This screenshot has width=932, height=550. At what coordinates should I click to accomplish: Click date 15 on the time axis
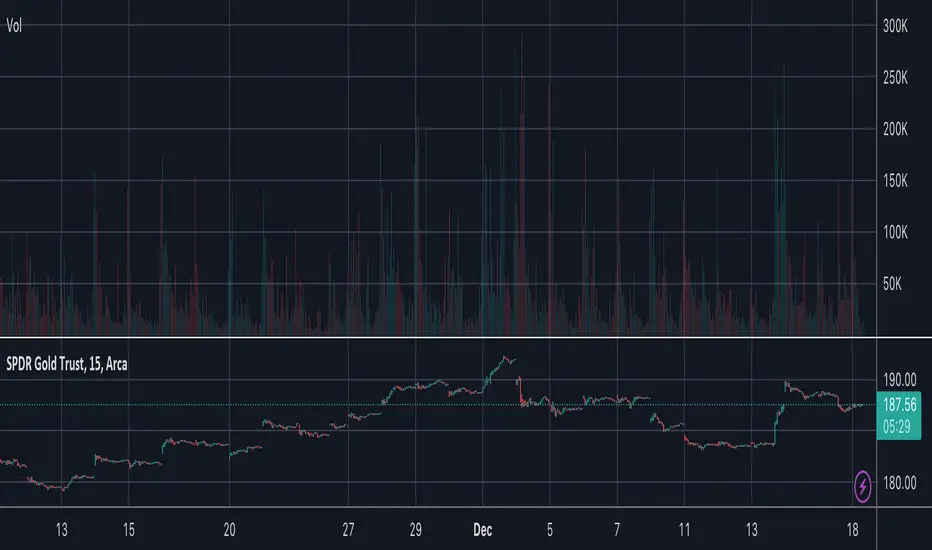tap(129, 530)
